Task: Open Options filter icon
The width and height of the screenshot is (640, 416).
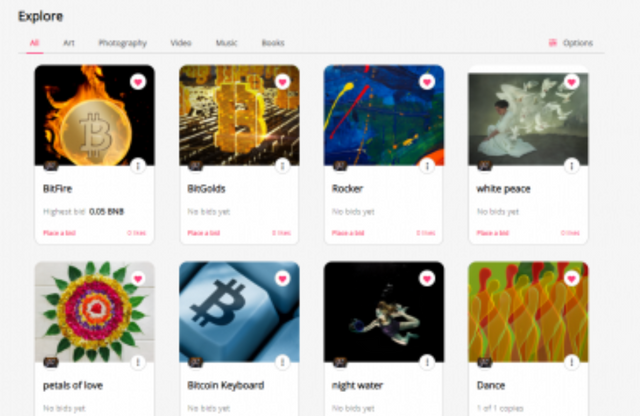Action: [553, 43]
